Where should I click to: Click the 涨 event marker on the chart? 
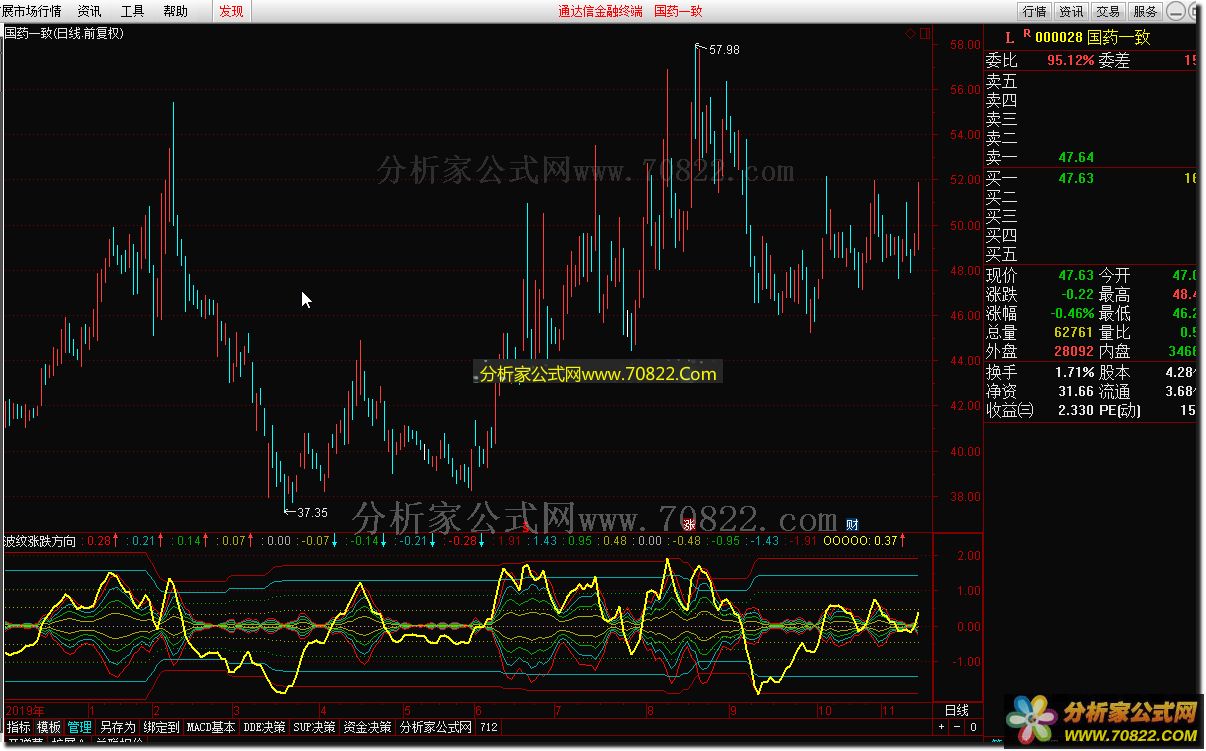(689, 524)
